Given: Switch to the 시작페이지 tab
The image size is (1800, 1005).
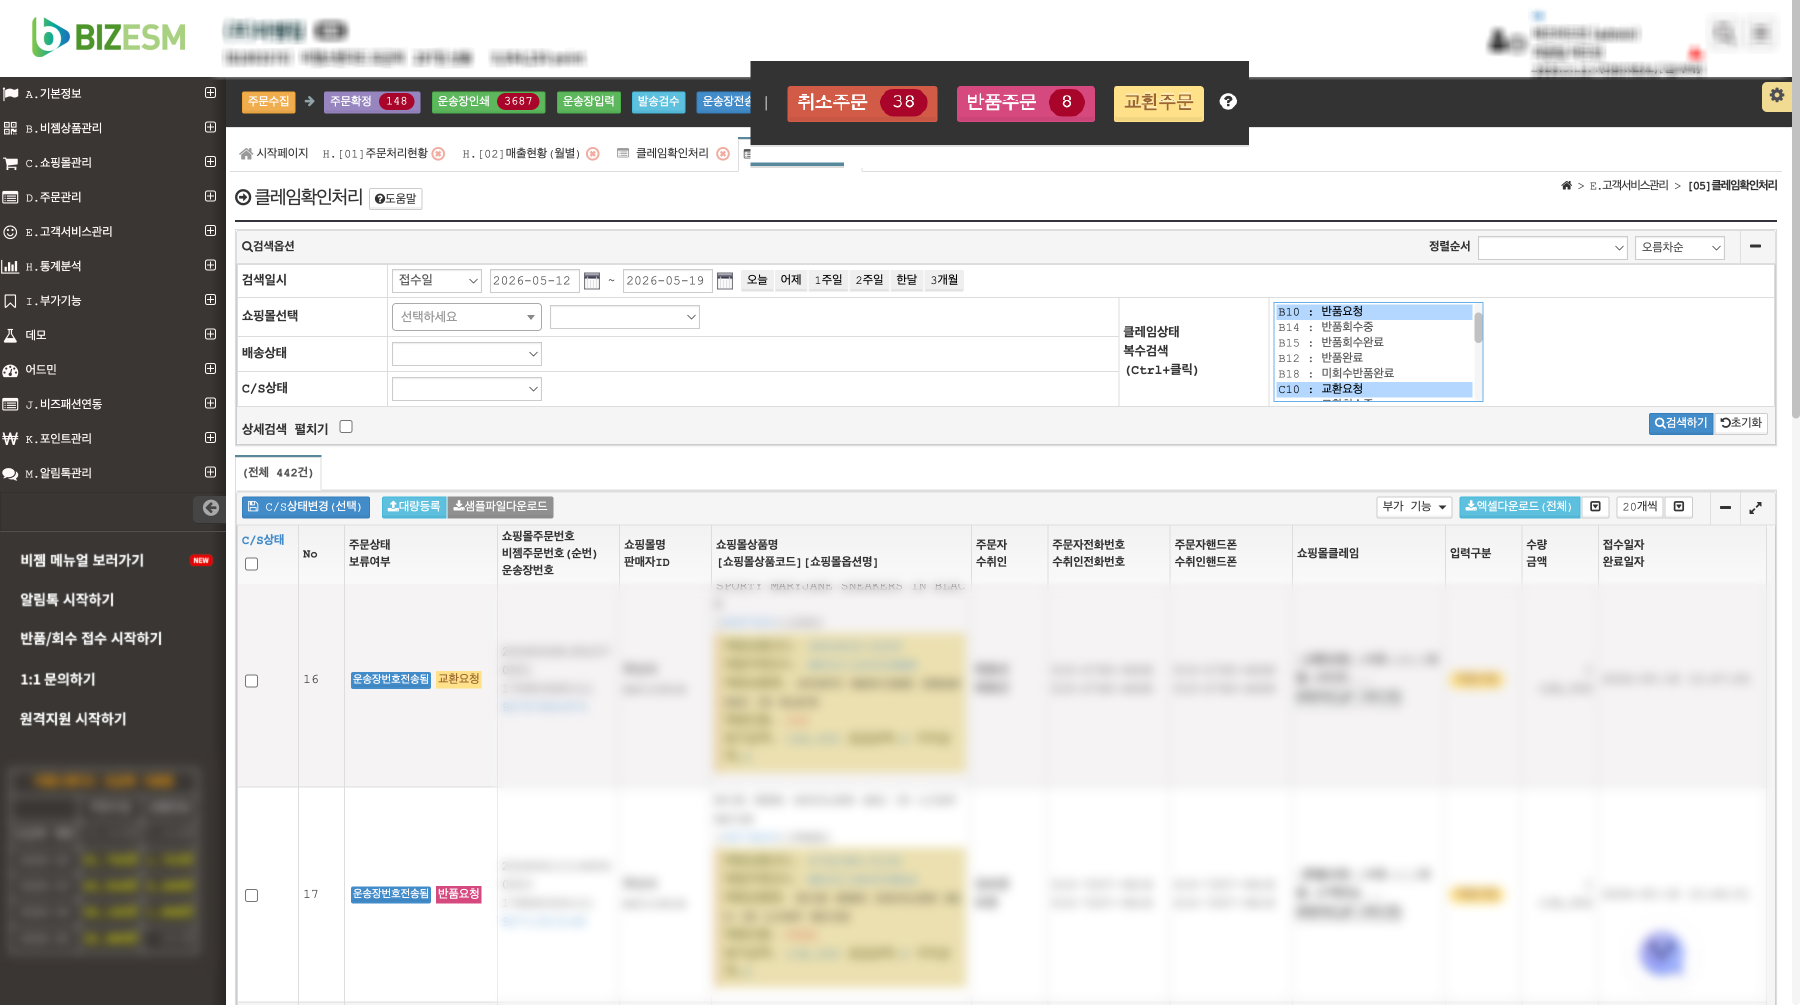Looking at the screenshot, I should coord(274,154).
